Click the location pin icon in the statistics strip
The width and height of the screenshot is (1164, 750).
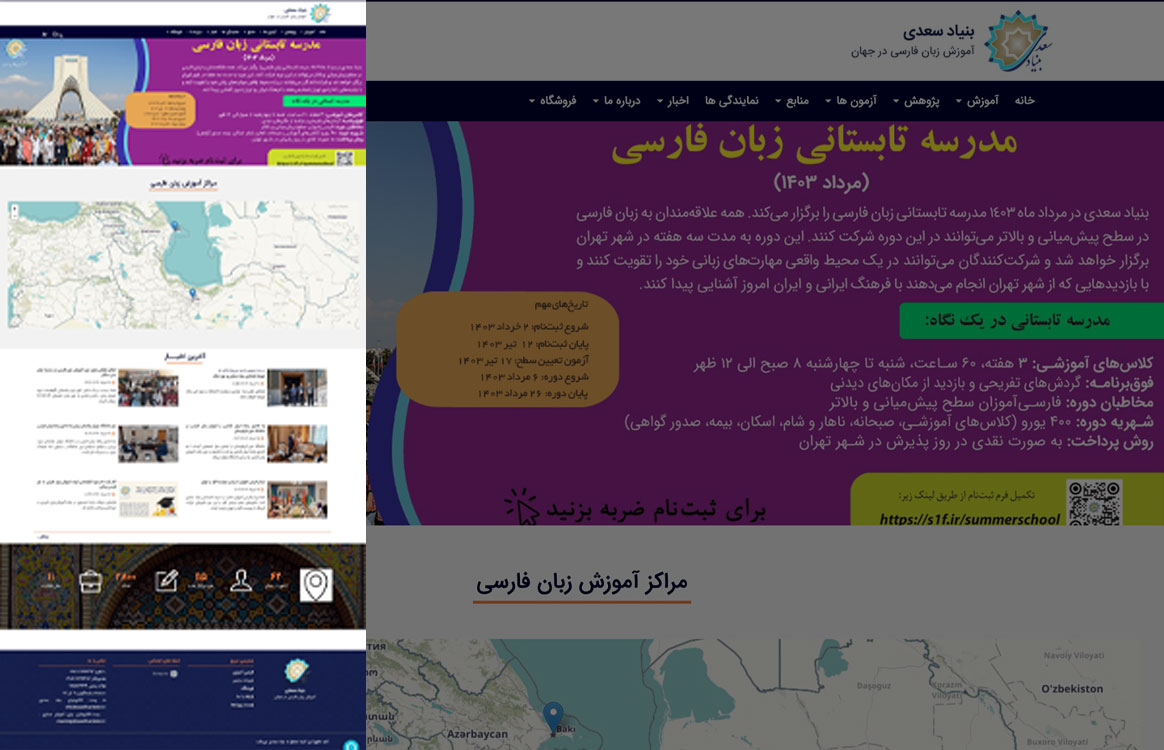pos(315,584)
